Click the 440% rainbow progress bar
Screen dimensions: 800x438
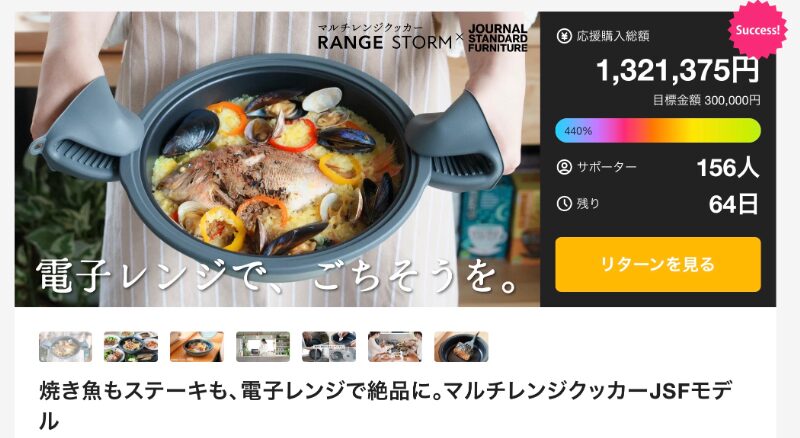pos(658,131)
